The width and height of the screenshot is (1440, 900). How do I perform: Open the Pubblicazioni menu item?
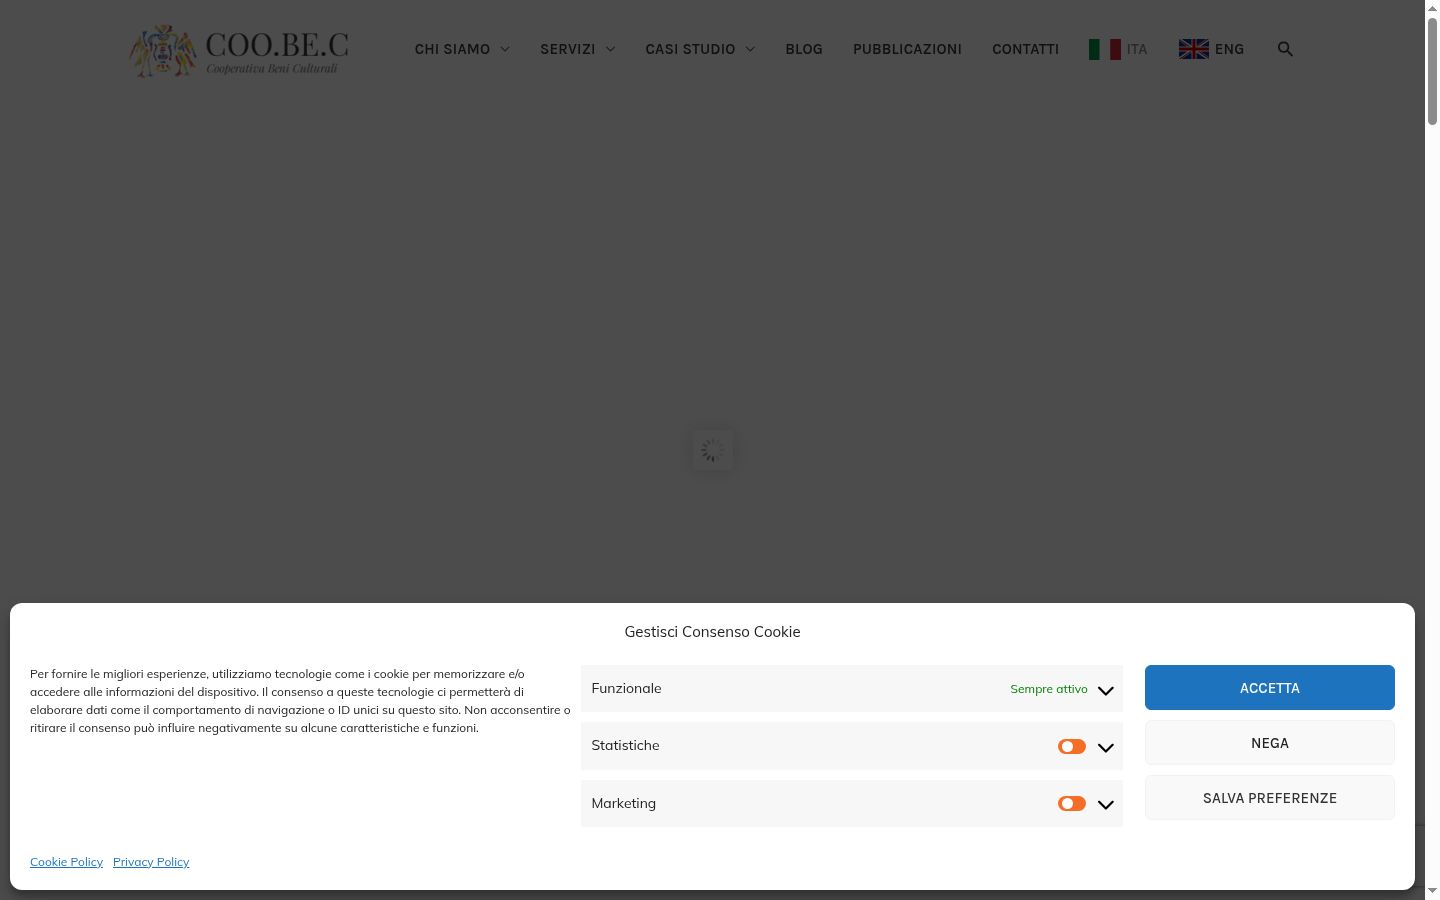[907, 49]
